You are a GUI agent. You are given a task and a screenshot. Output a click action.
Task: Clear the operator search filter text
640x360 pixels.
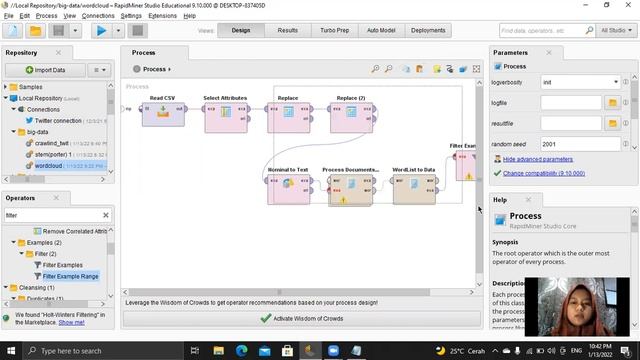pos(106,215)
